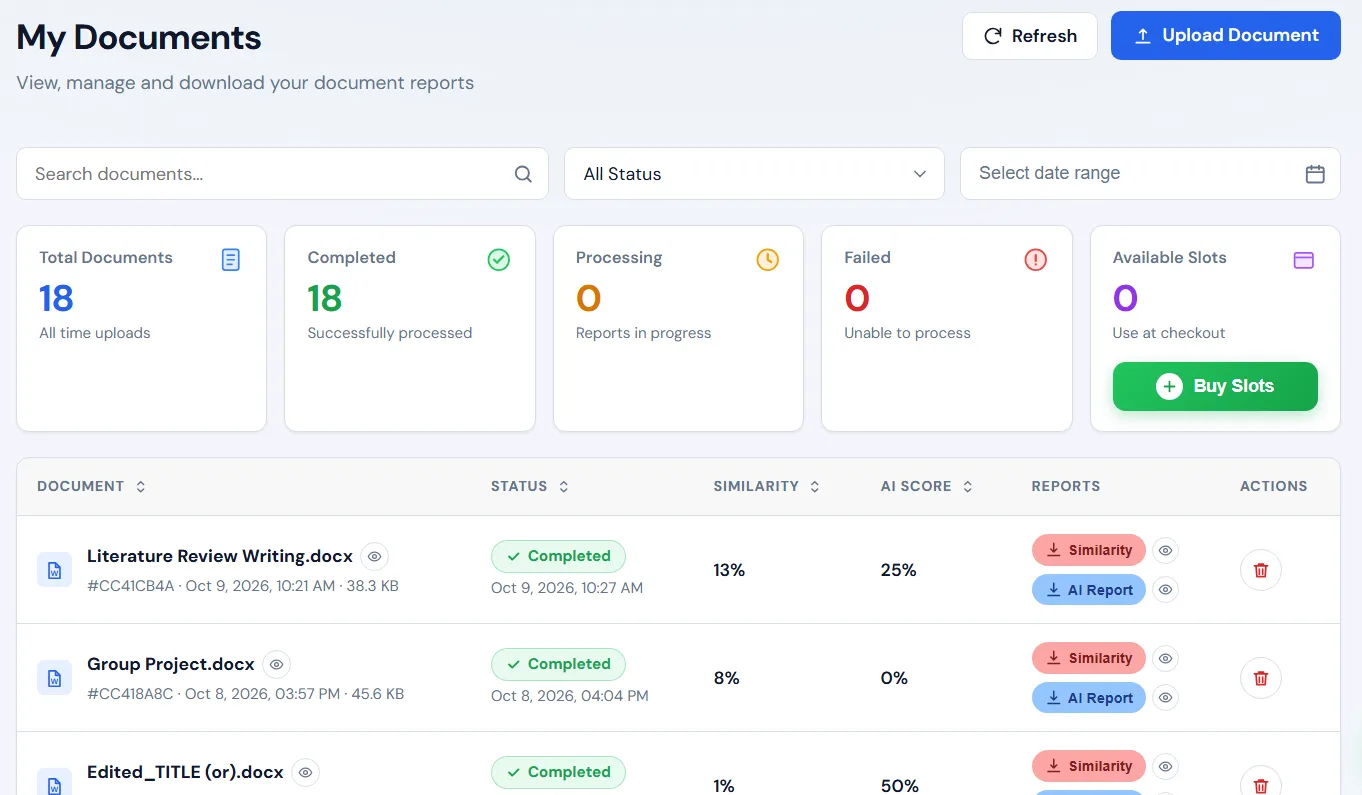Screen dimensions: 1362x795
Task: Click the search magnifier icon
Action: 523,174
